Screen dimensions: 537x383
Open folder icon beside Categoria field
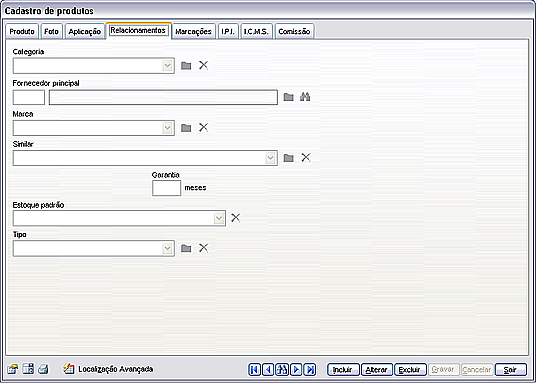[x=186, y=65]
